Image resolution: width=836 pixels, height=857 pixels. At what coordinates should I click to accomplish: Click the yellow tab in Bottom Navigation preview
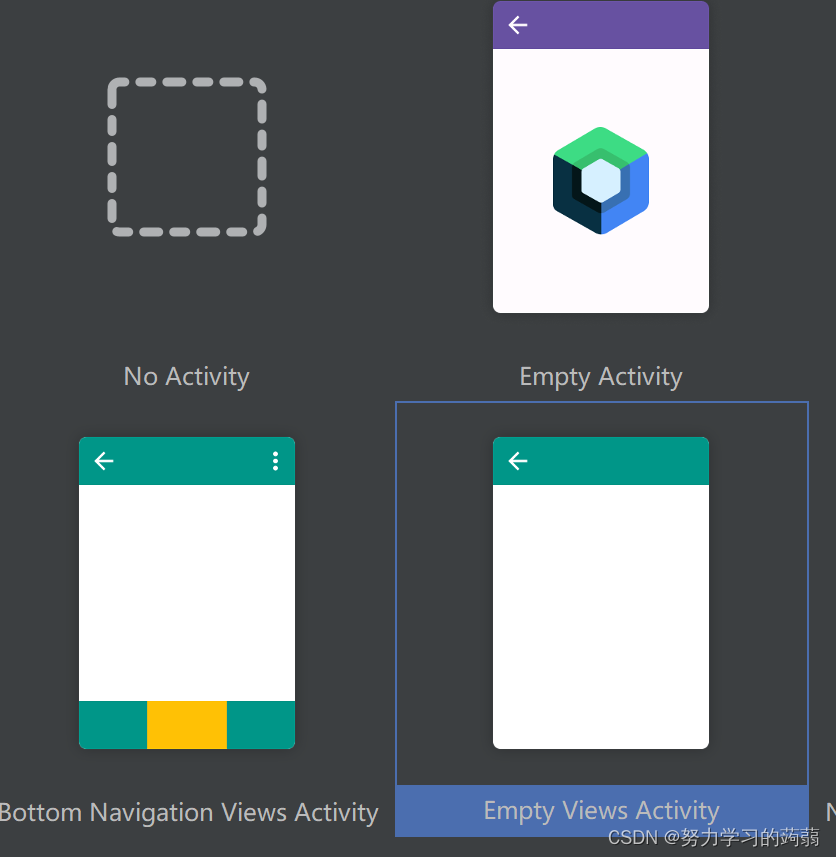point(187,725)
